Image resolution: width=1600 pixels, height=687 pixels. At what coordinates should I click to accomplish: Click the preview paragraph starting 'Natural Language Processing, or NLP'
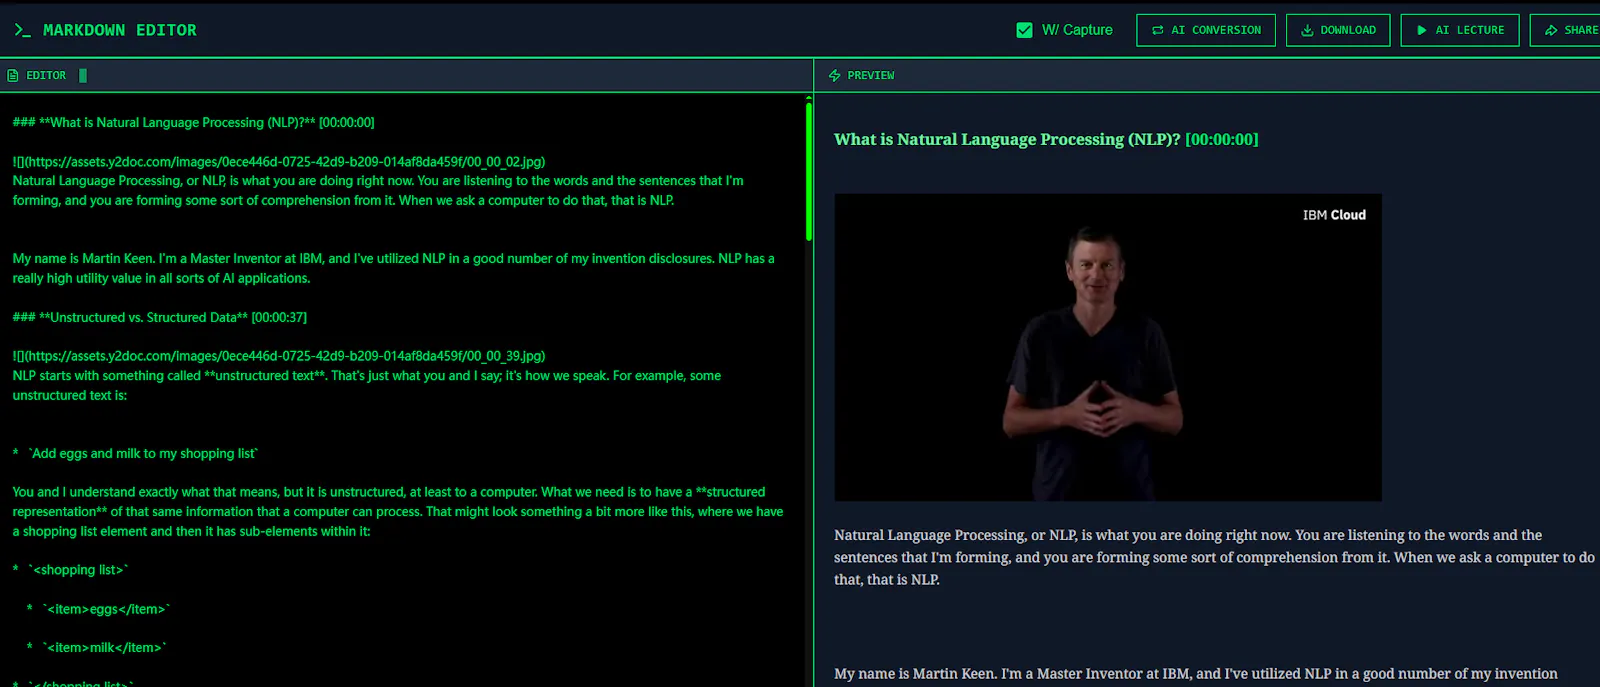click(x=1214, y=557)
